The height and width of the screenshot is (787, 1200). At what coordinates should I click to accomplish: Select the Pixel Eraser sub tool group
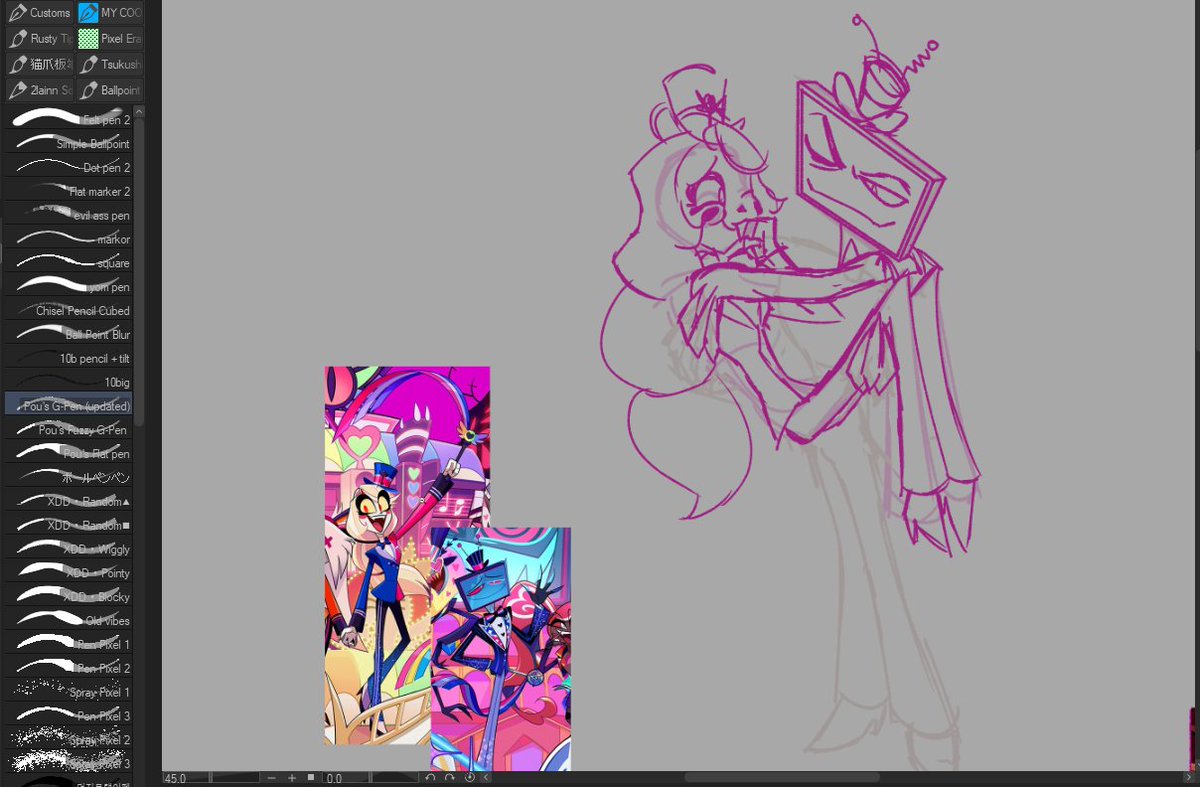point(111,39)
